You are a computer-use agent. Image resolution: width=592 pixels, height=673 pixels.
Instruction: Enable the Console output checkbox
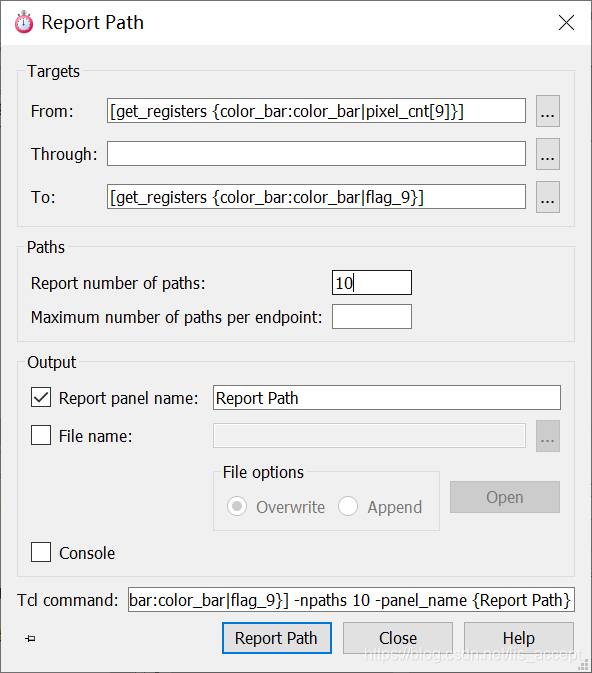(41, 552)
